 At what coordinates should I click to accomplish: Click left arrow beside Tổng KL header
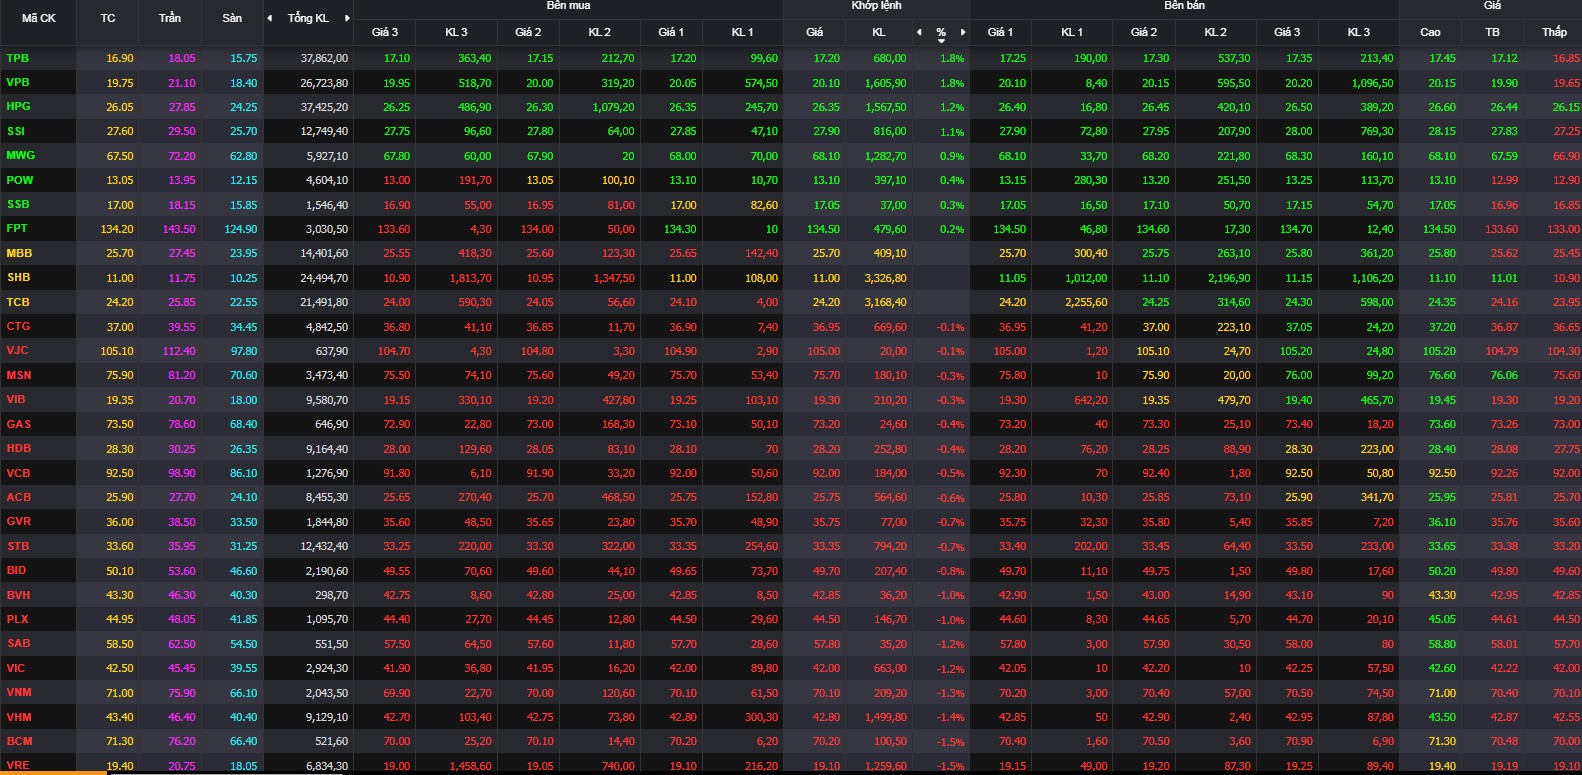click(x=269, y=18)
